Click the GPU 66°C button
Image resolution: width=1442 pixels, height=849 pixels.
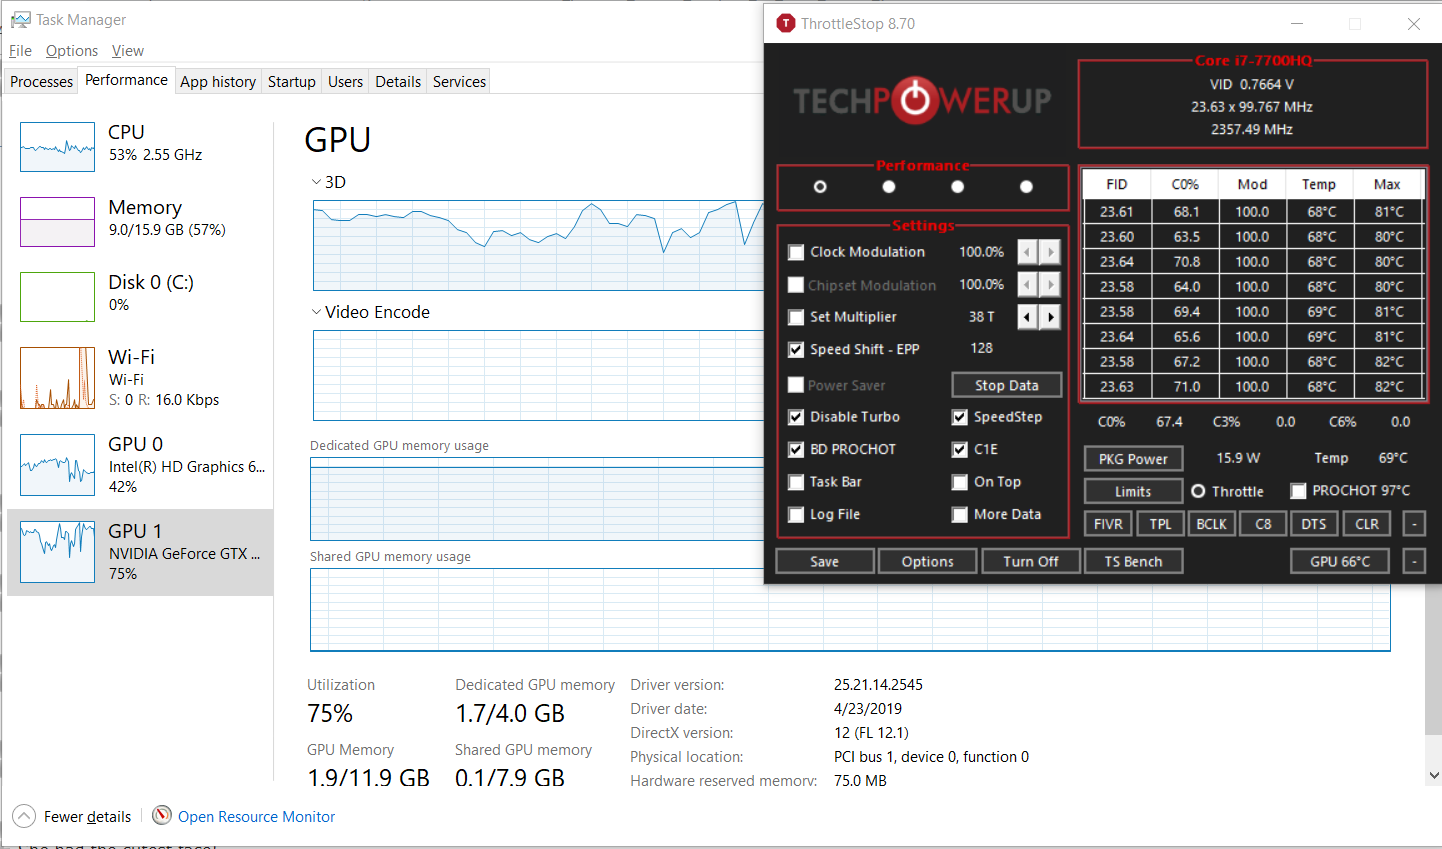pos(1340,562)
